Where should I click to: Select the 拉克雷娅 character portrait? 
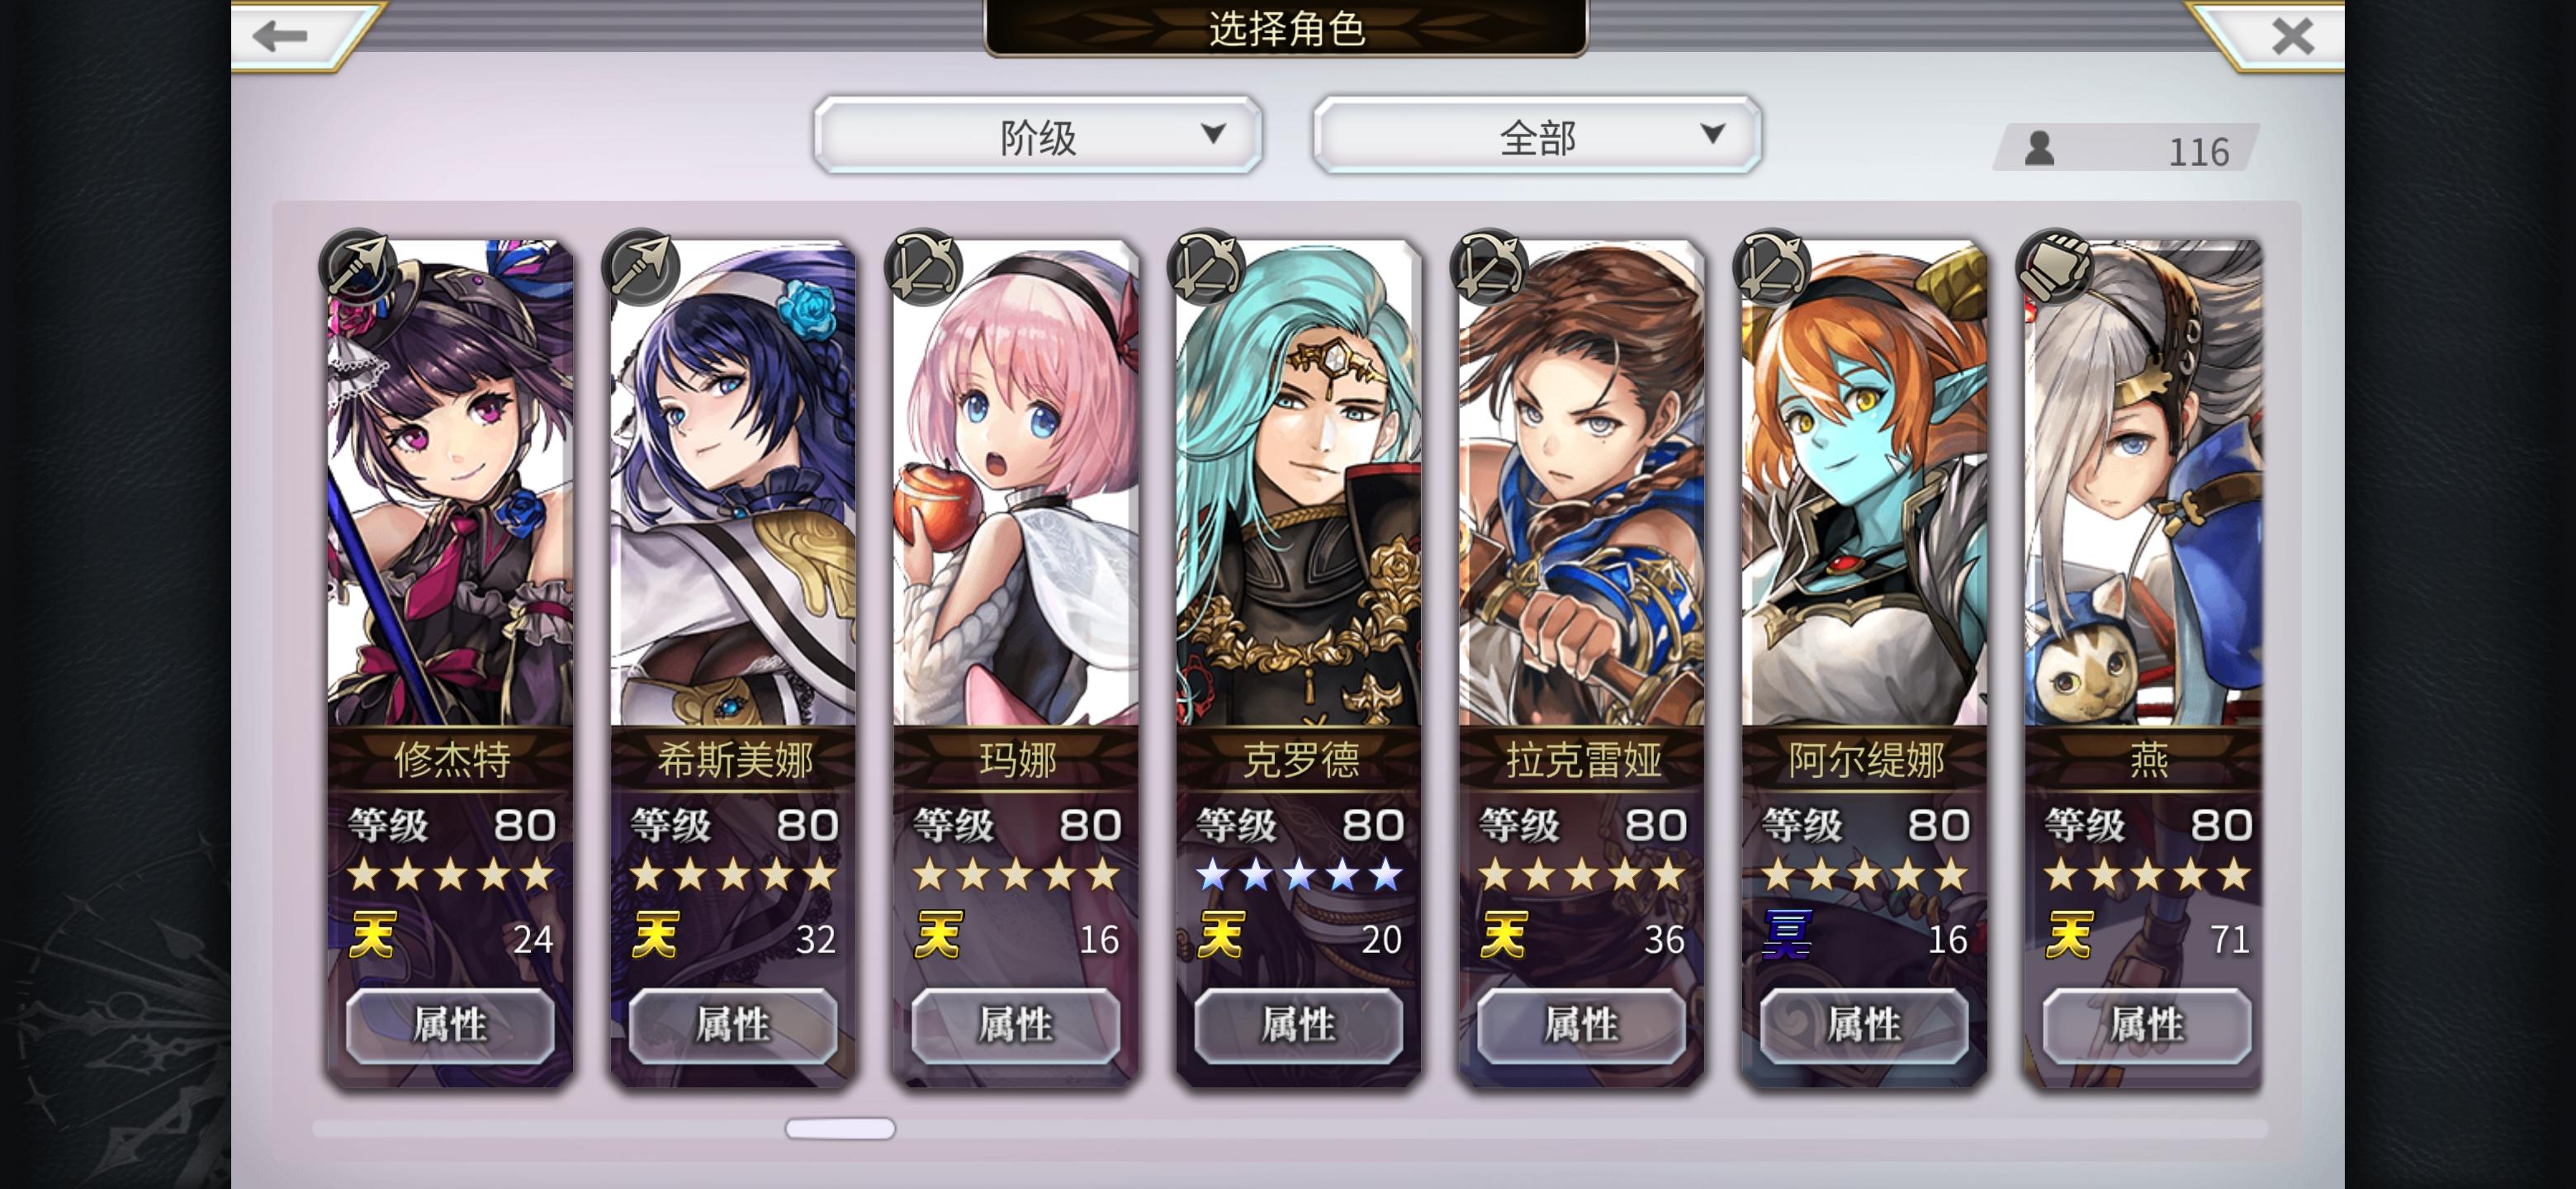pyautogui.click(x=1581, y=483)
